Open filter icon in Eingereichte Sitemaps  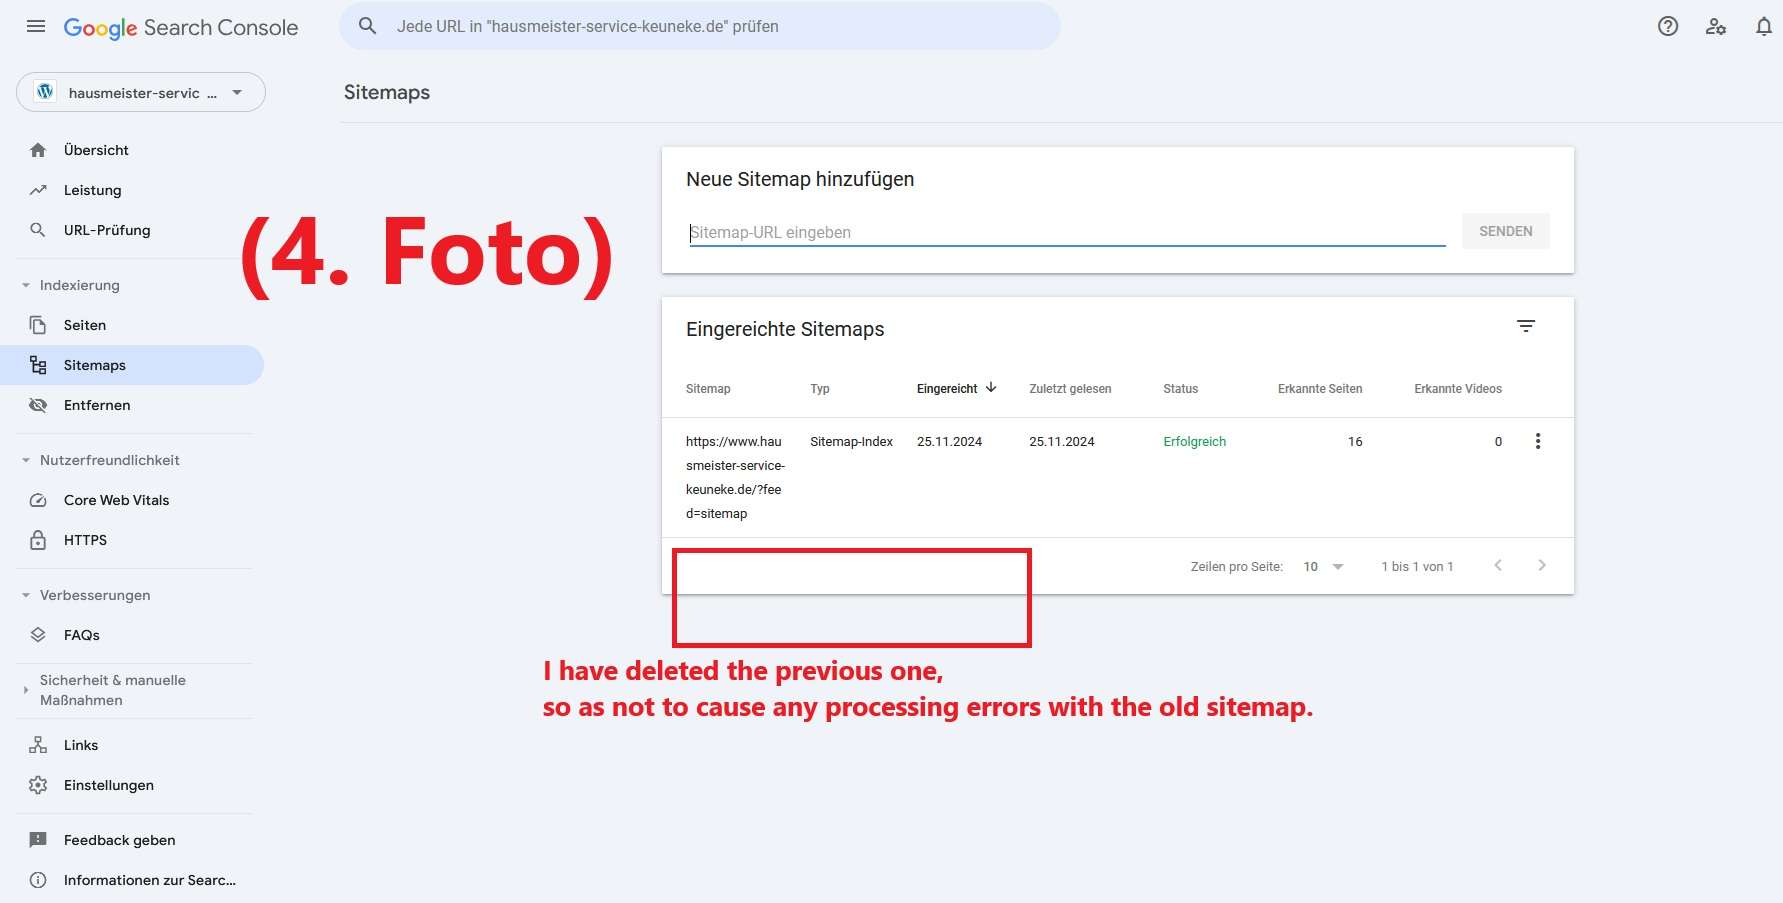(x=1526, y=326)
